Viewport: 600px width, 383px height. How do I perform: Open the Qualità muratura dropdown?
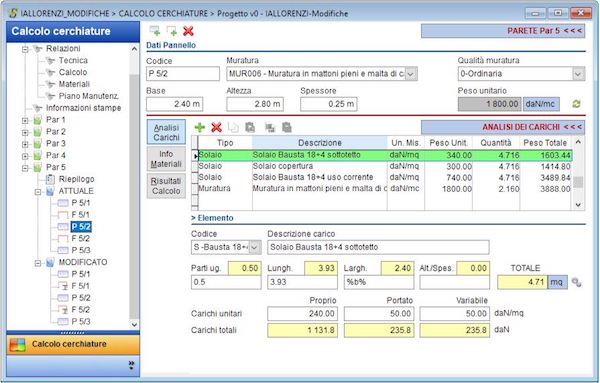(x=578, y=74)
